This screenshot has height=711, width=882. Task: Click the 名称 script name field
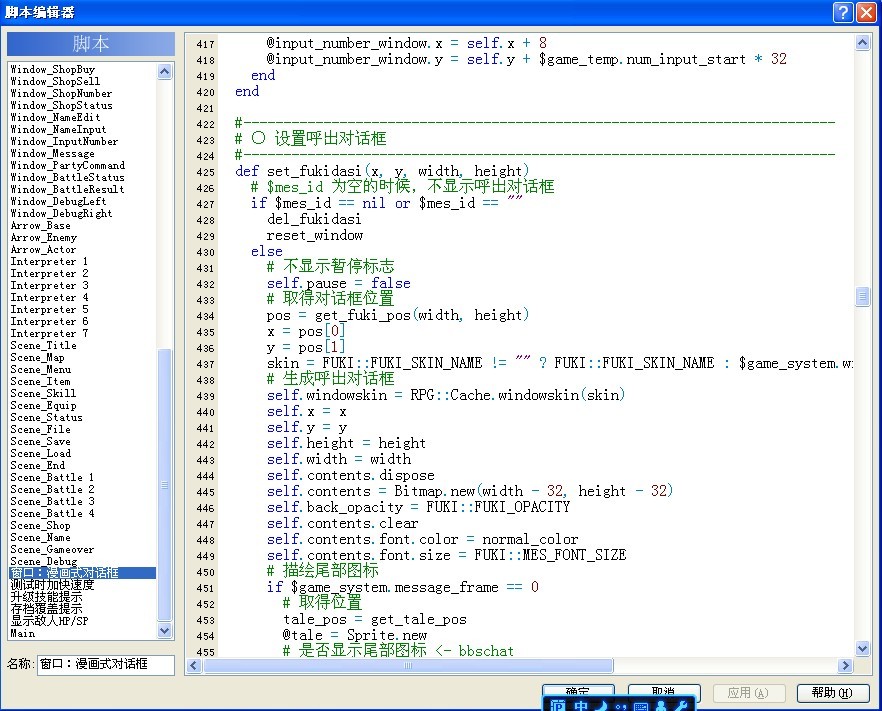click(106, 664)
